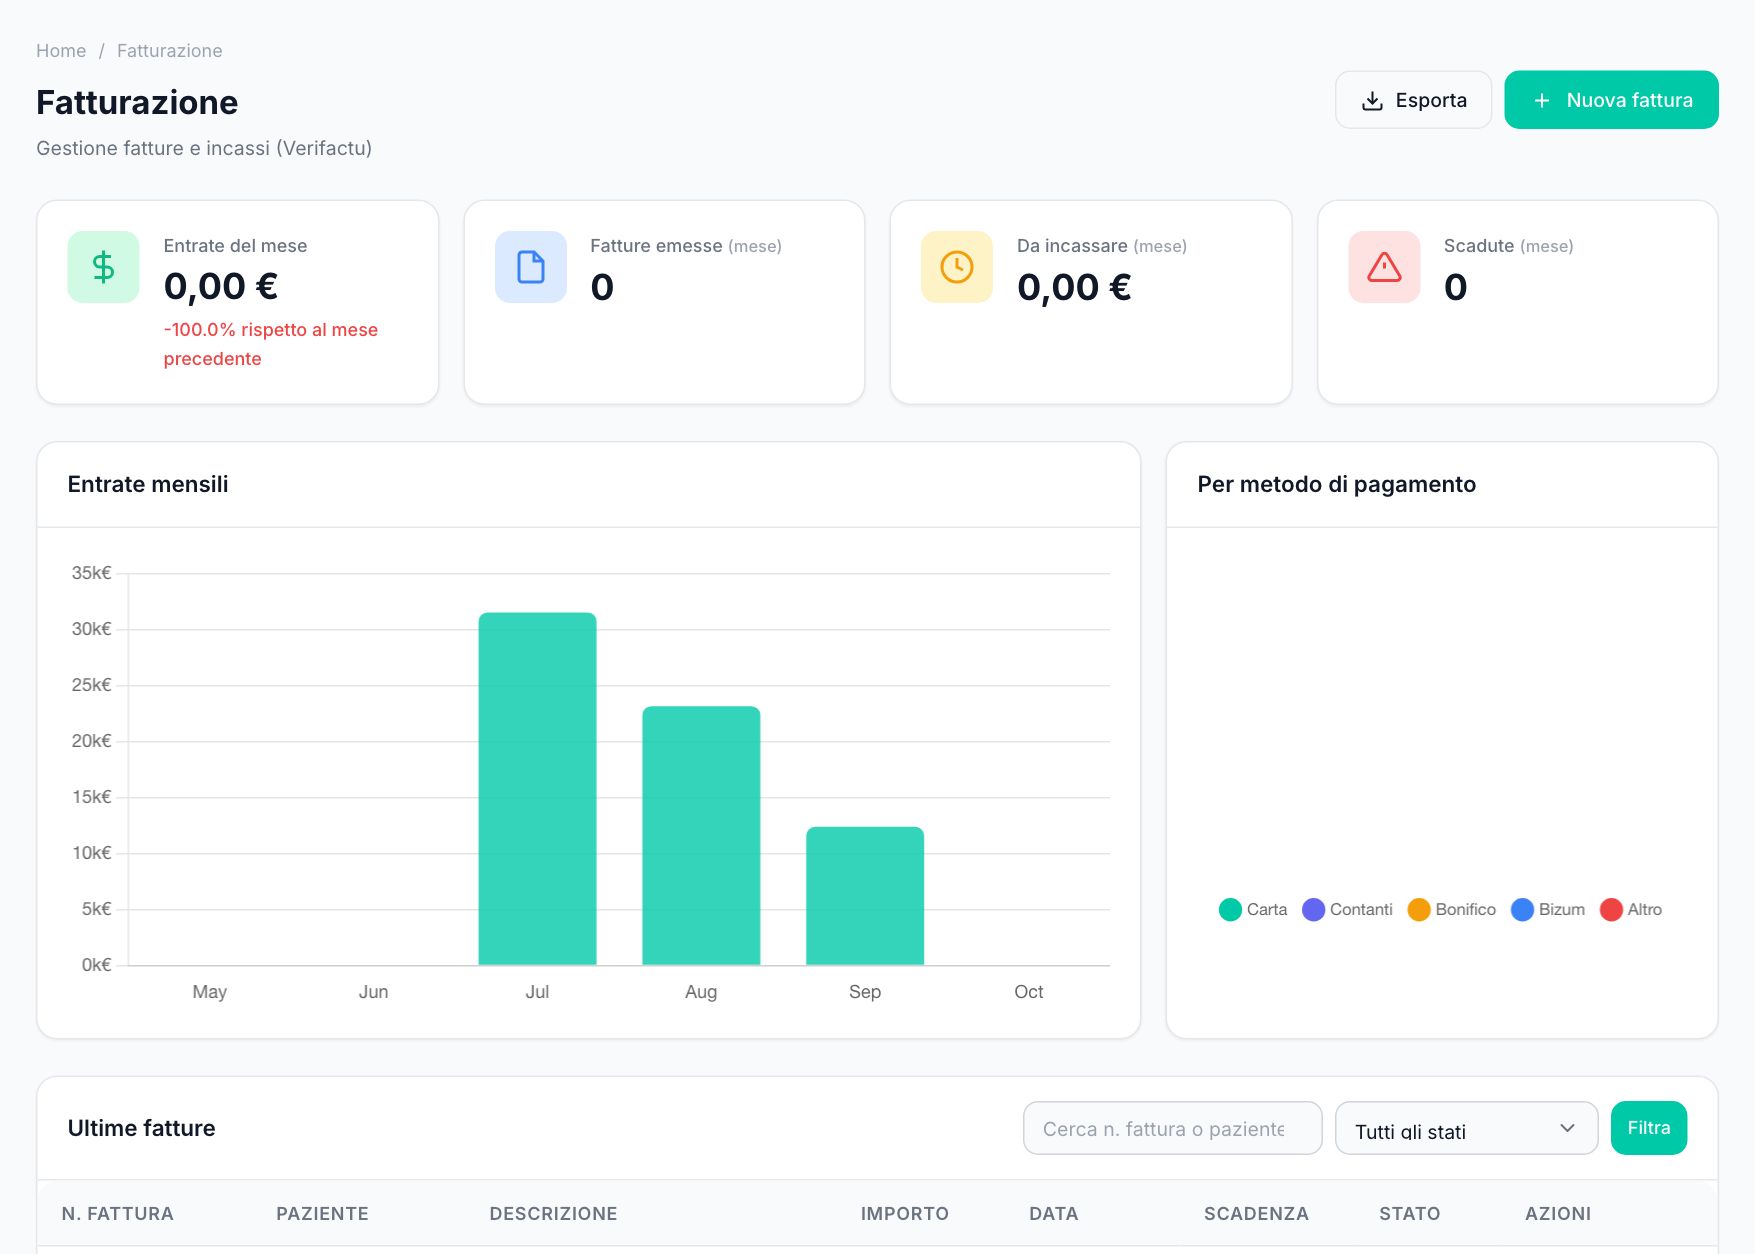1755x1254 pixels.
Task: Toggle the Bizum legend entry
Action: click(x=1548, y=910)
